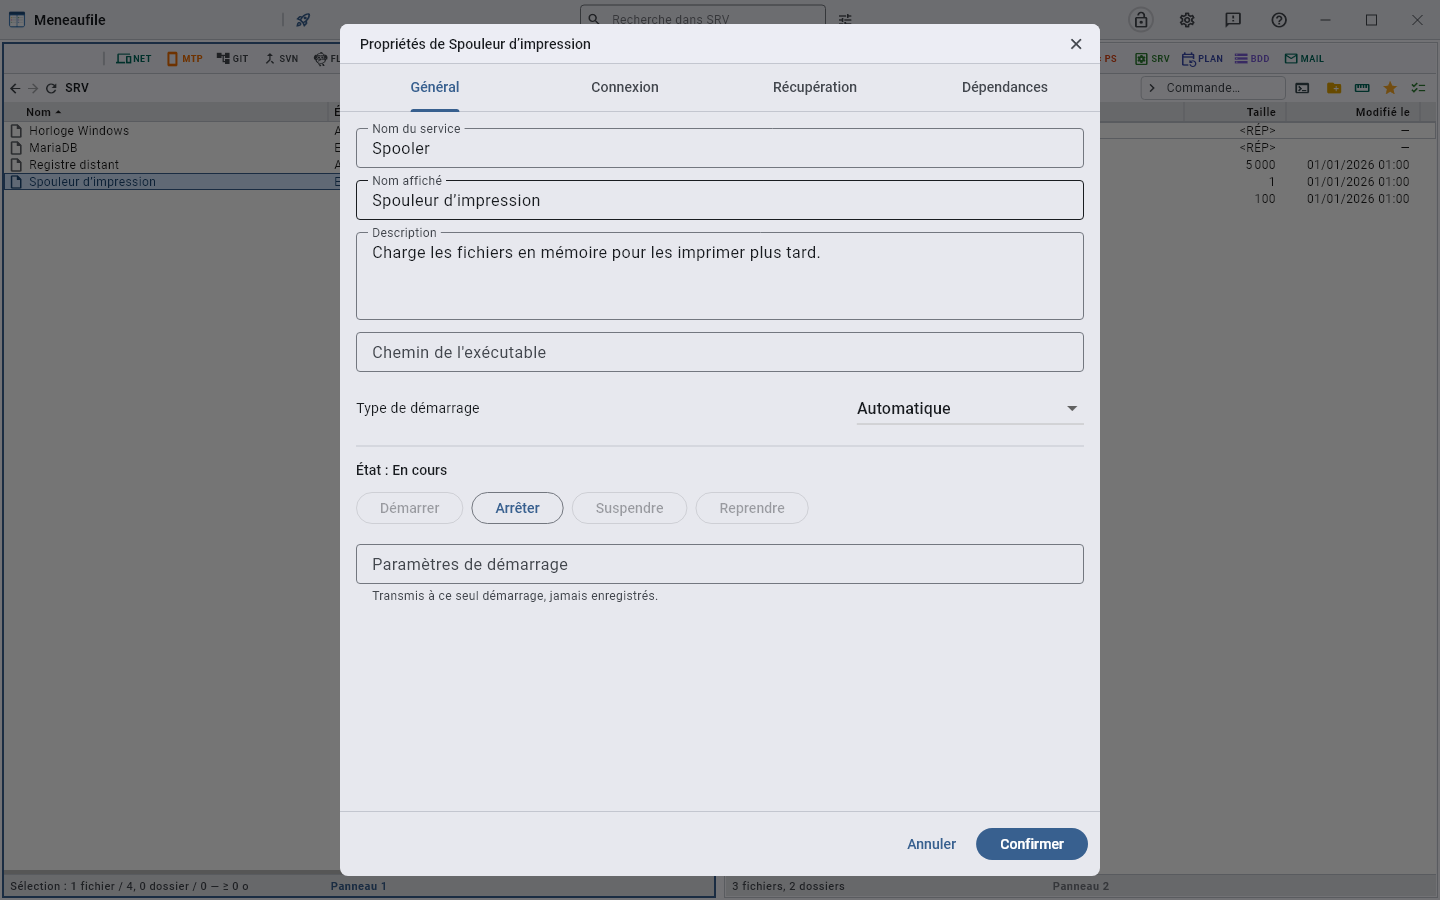Viewport: 1440px width, 900px height.
Task: Click the ruler icon in right panel toolbar
Action: click(x=1362, y=88)
